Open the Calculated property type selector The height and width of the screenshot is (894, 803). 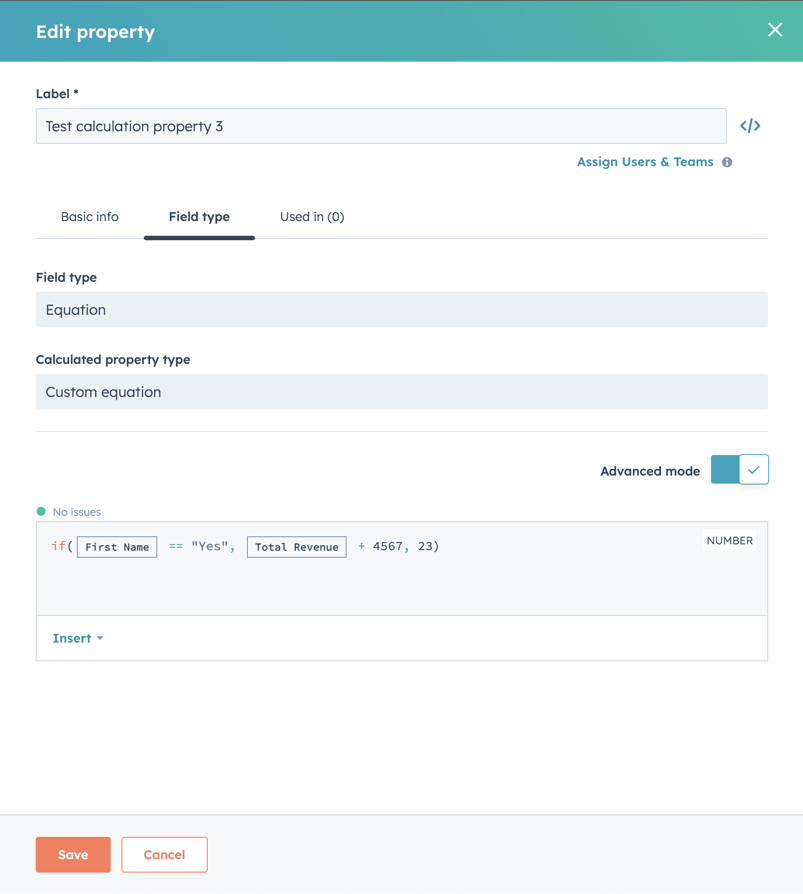pos(401,391)
